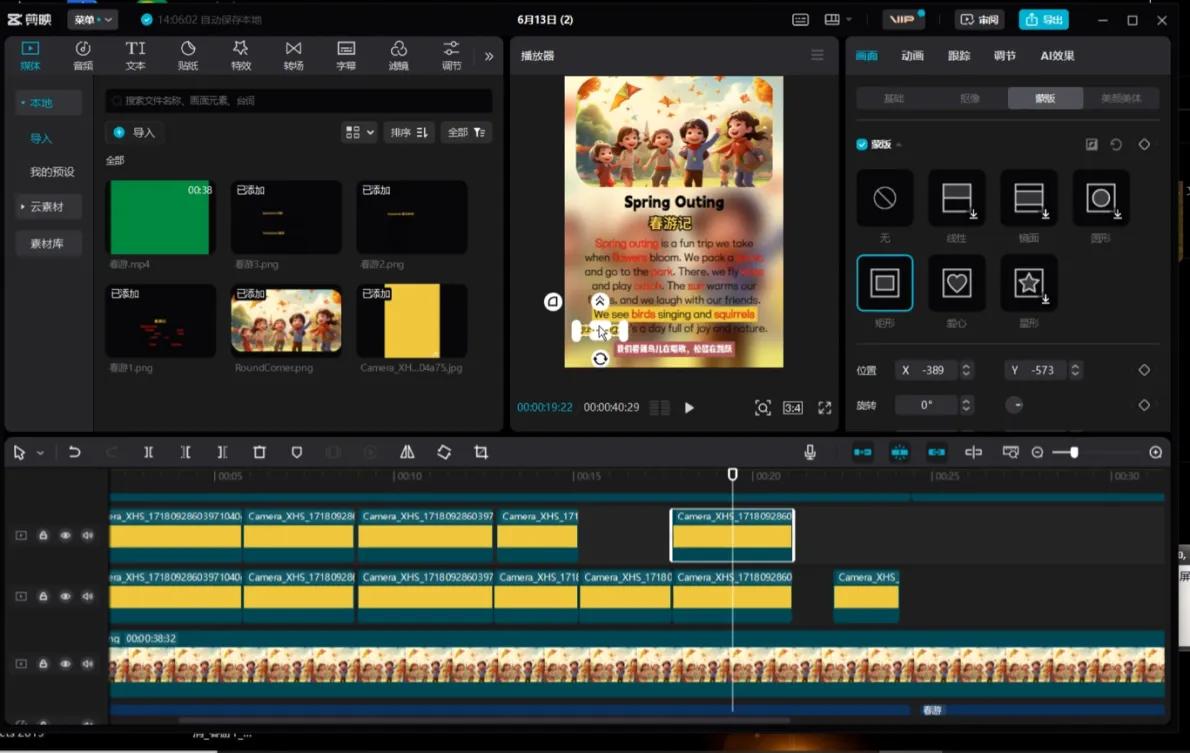Click the mirror flip icon in timeline toolbar
1190x753 pixels.
click(407, 452)
